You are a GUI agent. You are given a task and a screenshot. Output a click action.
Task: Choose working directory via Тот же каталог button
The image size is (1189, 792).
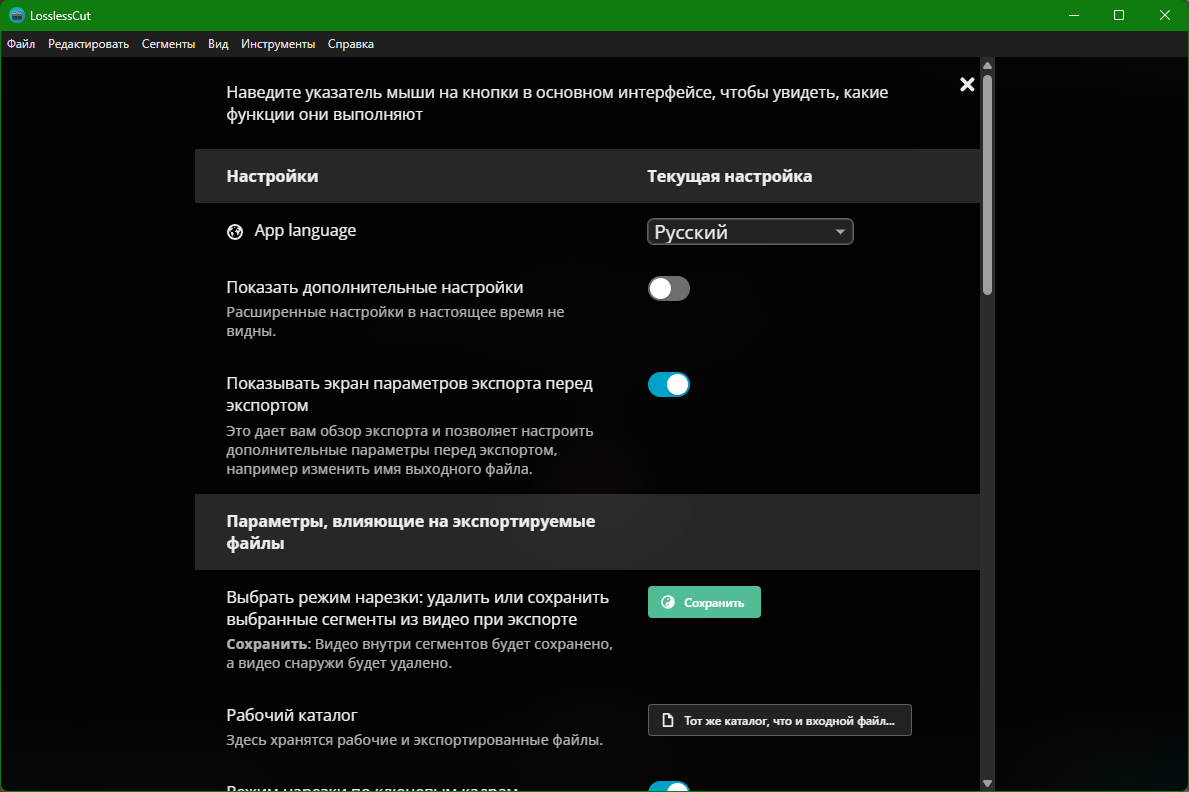pyautogui.click(x=780, y=720)
